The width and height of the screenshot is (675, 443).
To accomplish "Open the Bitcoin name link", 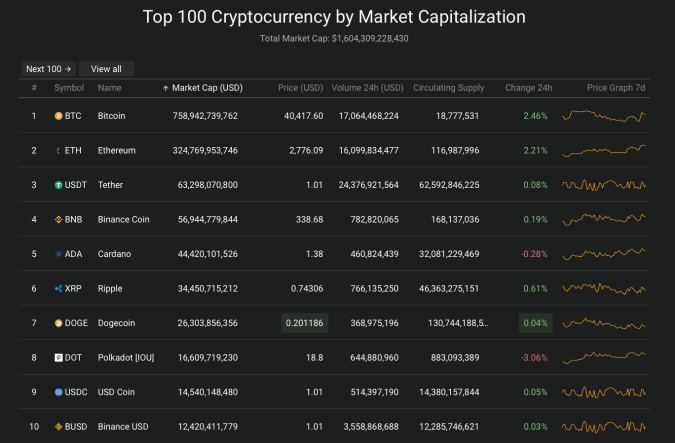I will [111, 116].
